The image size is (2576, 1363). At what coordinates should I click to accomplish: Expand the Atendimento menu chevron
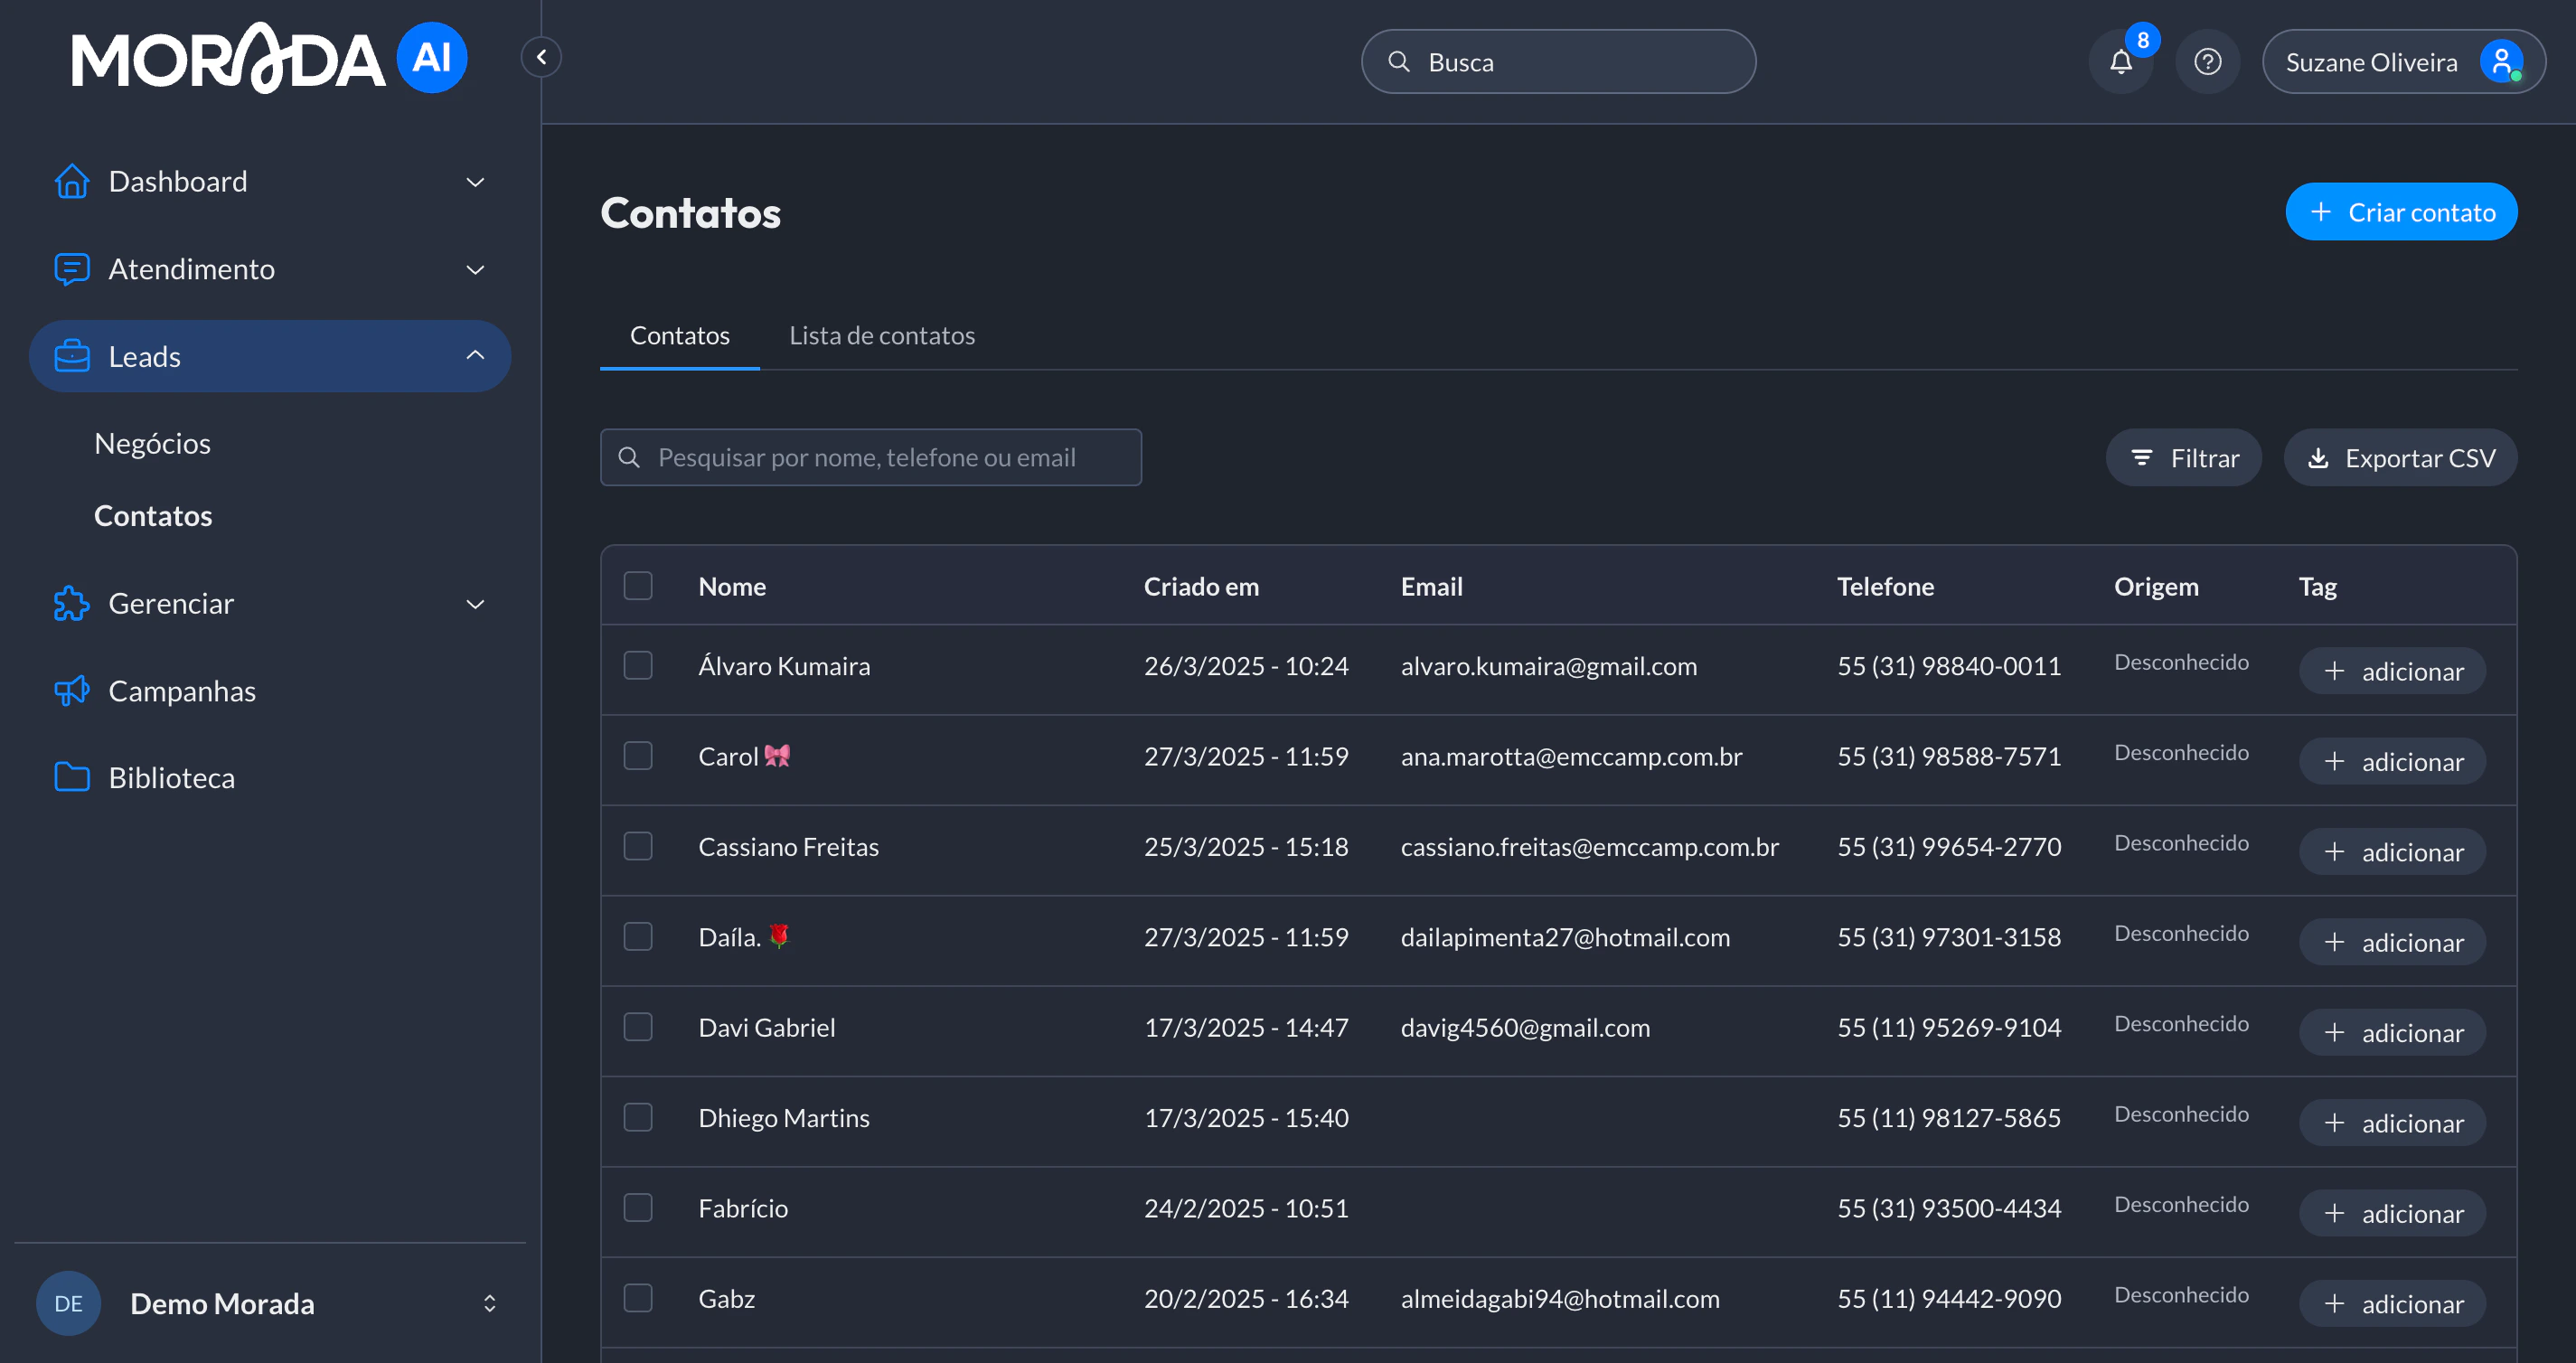coord(475,269)
